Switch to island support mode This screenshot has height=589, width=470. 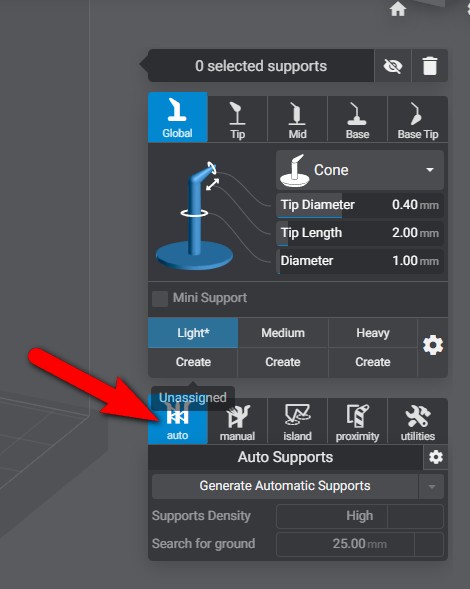tap(297, 421)
